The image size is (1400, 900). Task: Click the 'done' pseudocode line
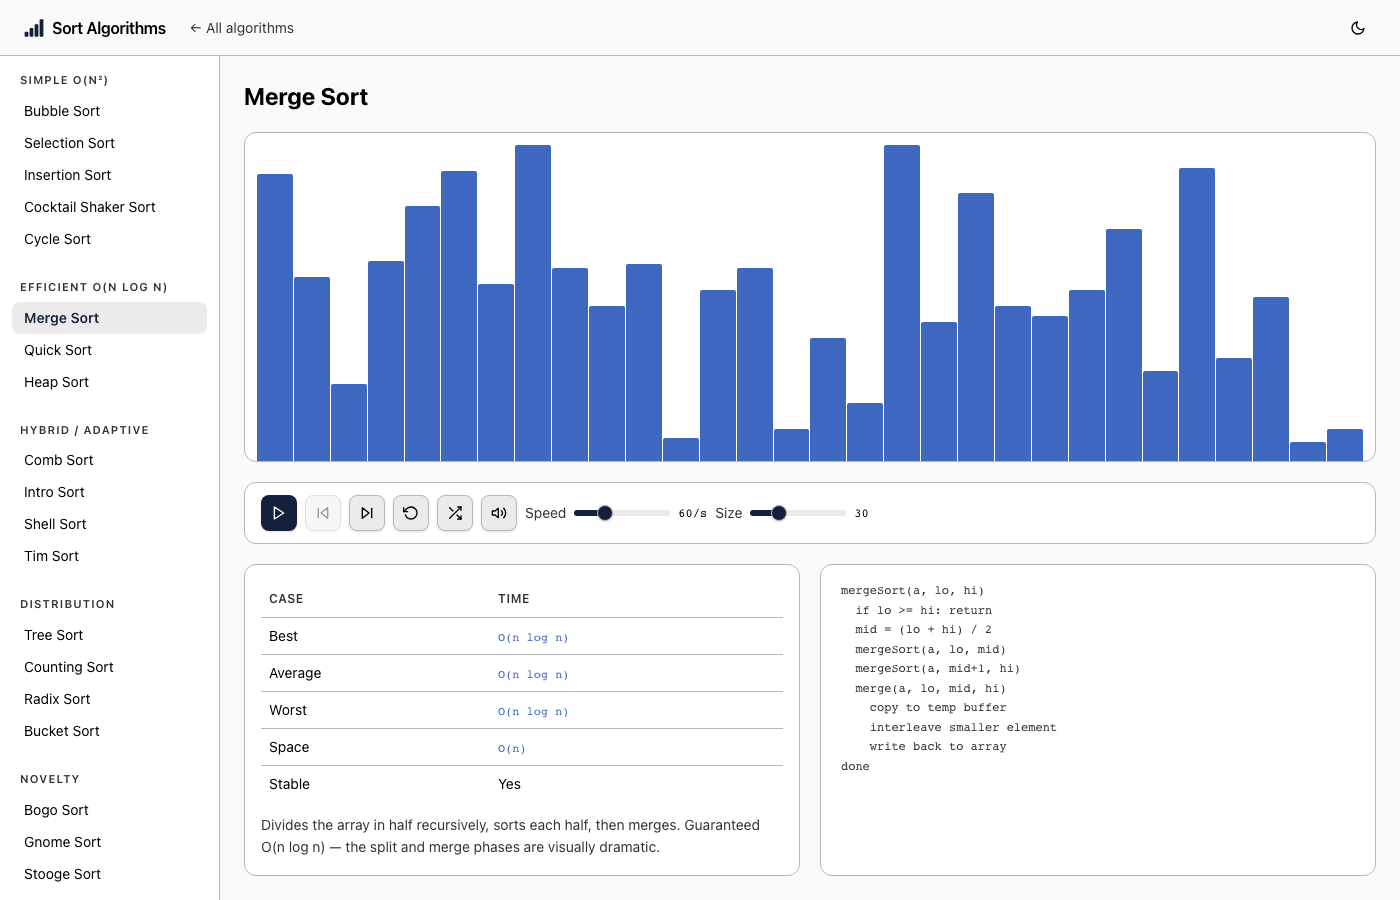(x=855, y=767)
